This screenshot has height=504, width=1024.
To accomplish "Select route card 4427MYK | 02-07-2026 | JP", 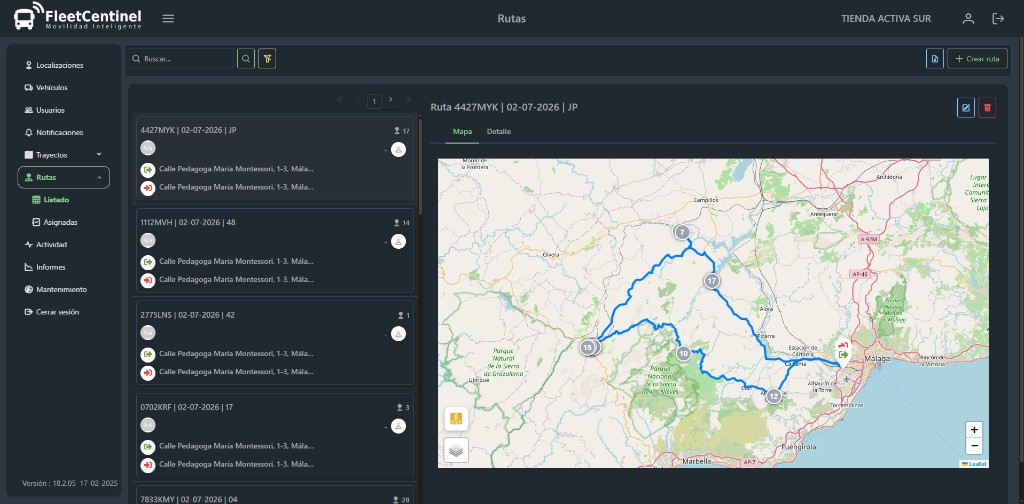I will tap(274, 159).
